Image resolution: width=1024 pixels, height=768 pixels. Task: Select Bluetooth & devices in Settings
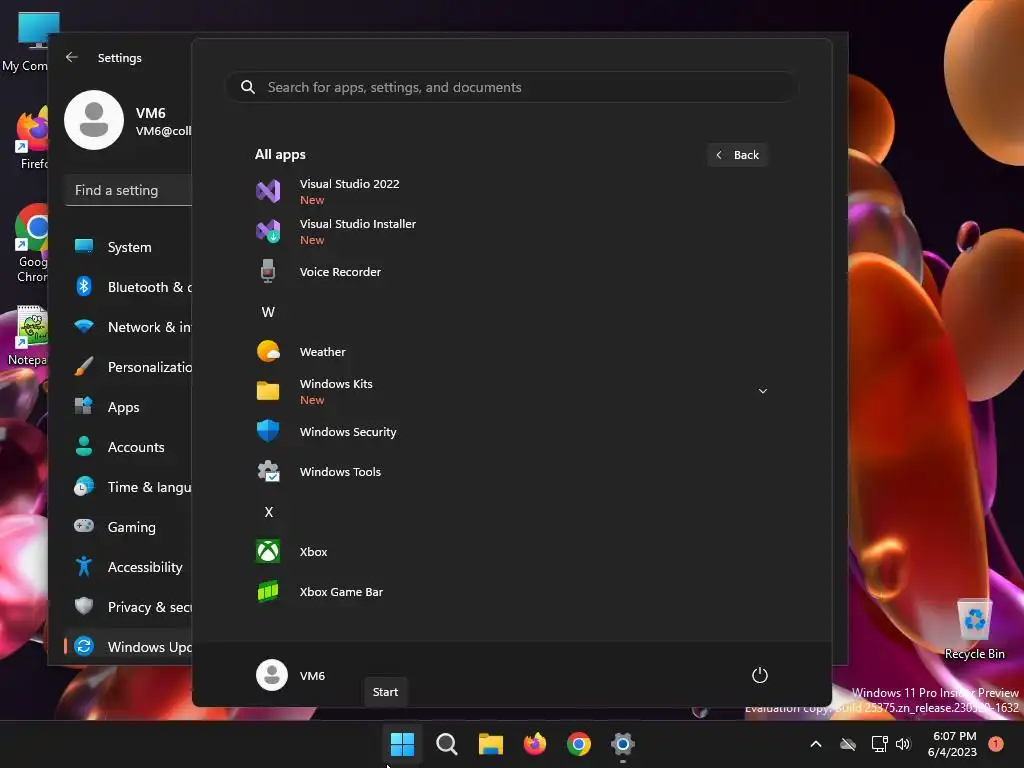[130, 287]
